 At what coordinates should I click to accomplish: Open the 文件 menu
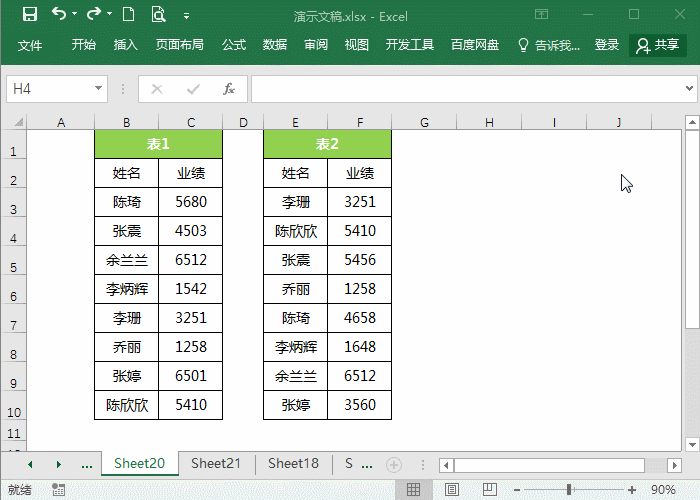pos(30,45)
